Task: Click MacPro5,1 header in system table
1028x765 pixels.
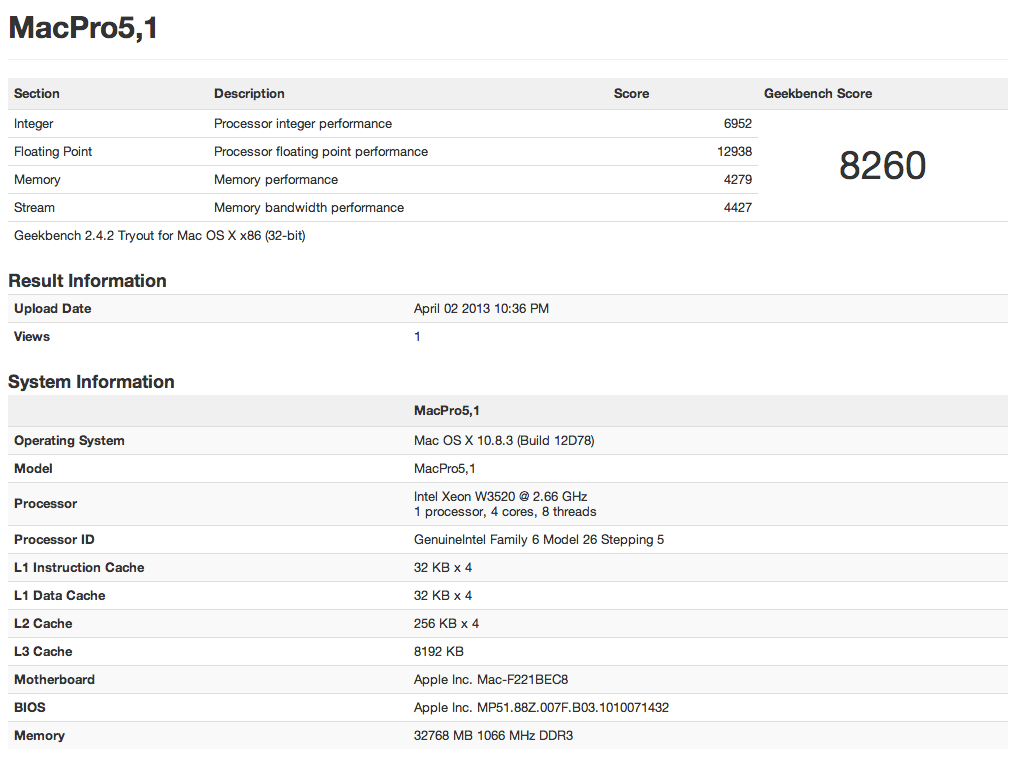Action: [446, 411]
